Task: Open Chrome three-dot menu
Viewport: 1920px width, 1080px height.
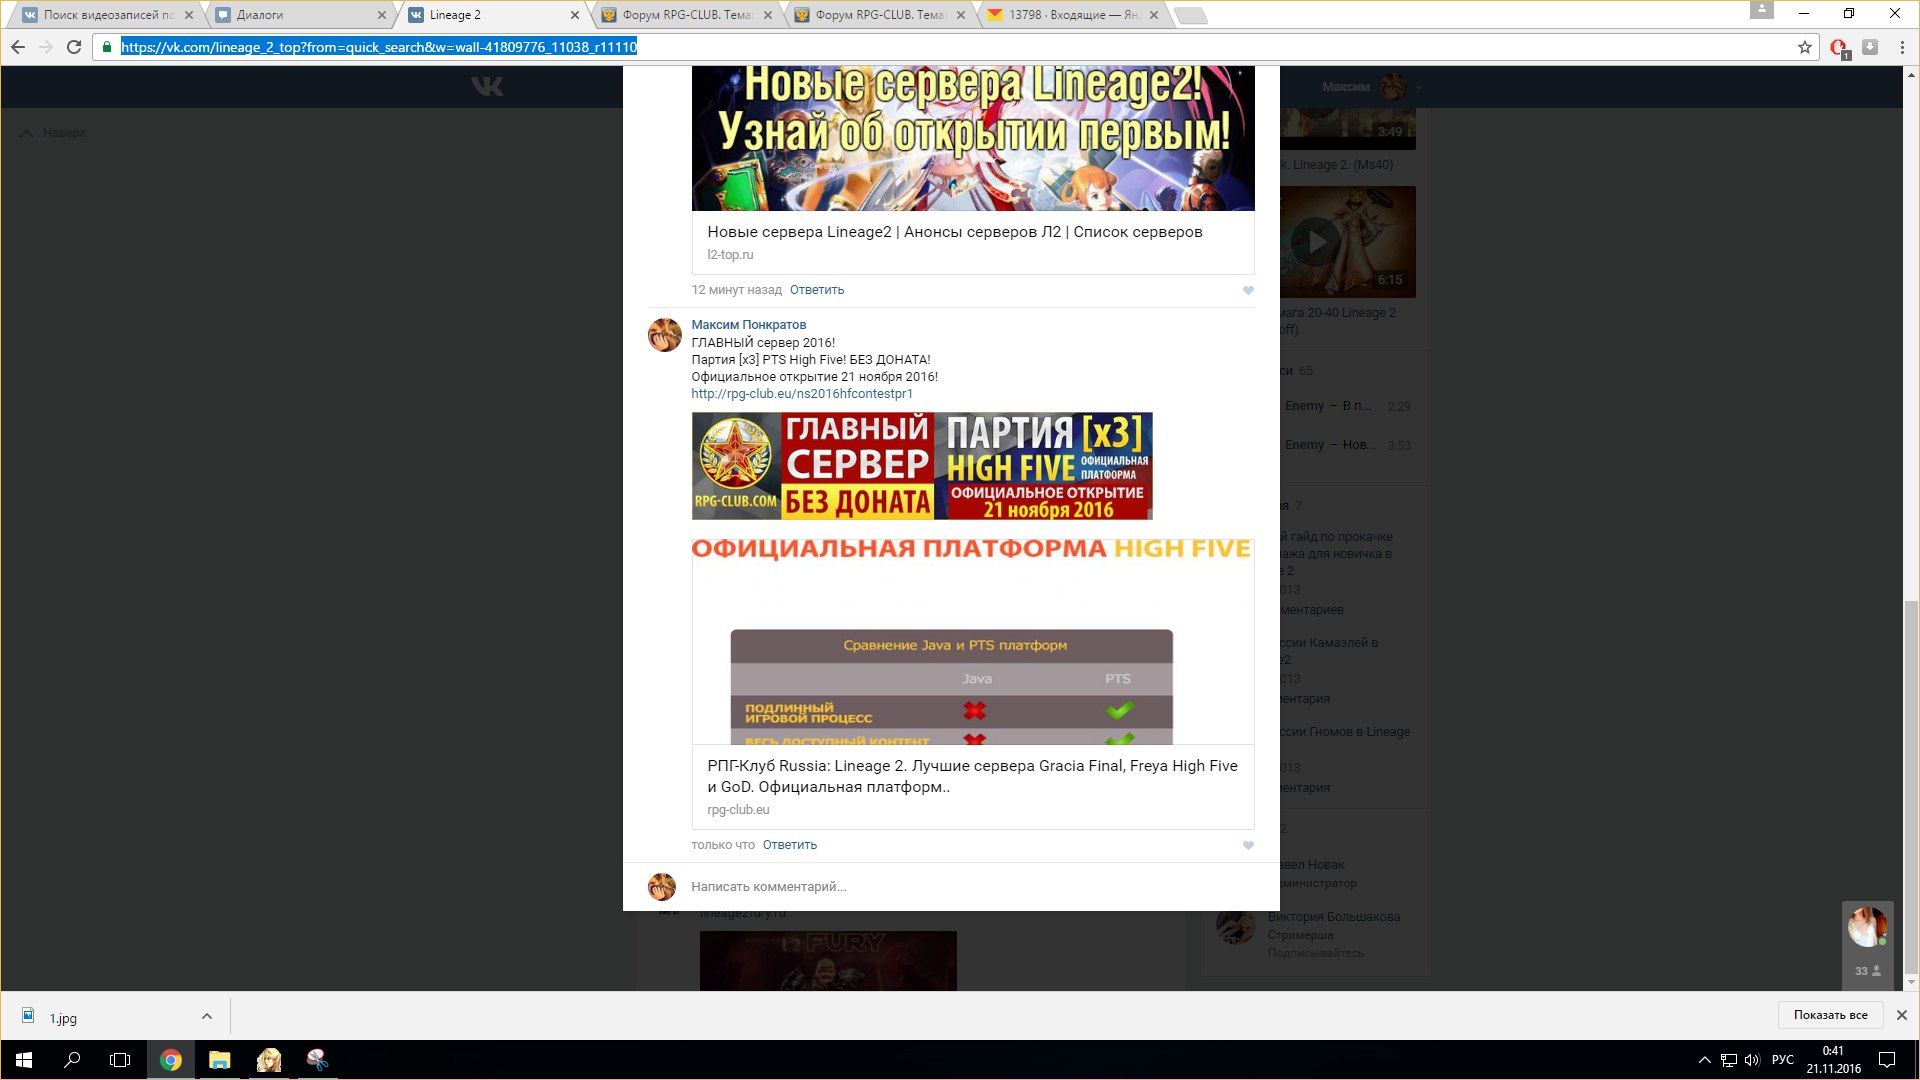Action: pos(1902,47)
